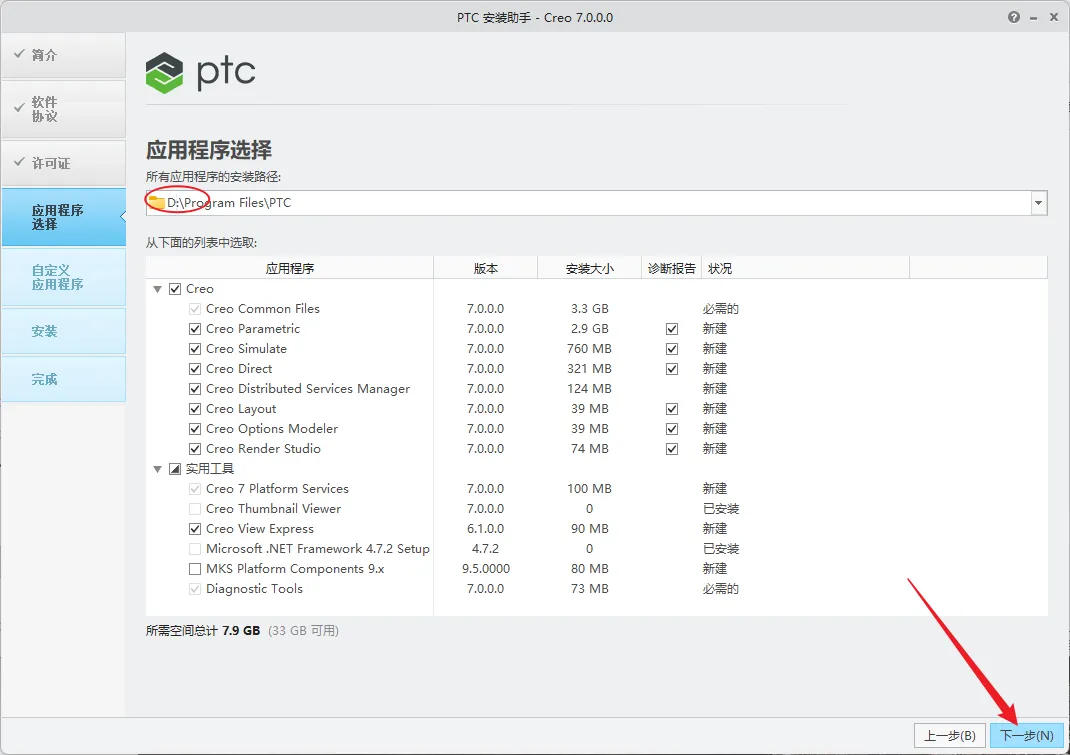This screenshot has width=1070, height=755.
Task: Click the 上一步(B) button
Action: (x=950, y=736)
